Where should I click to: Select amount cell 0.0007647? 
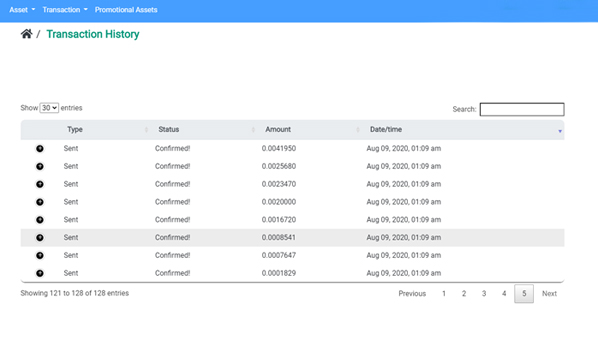click(279, 255)
